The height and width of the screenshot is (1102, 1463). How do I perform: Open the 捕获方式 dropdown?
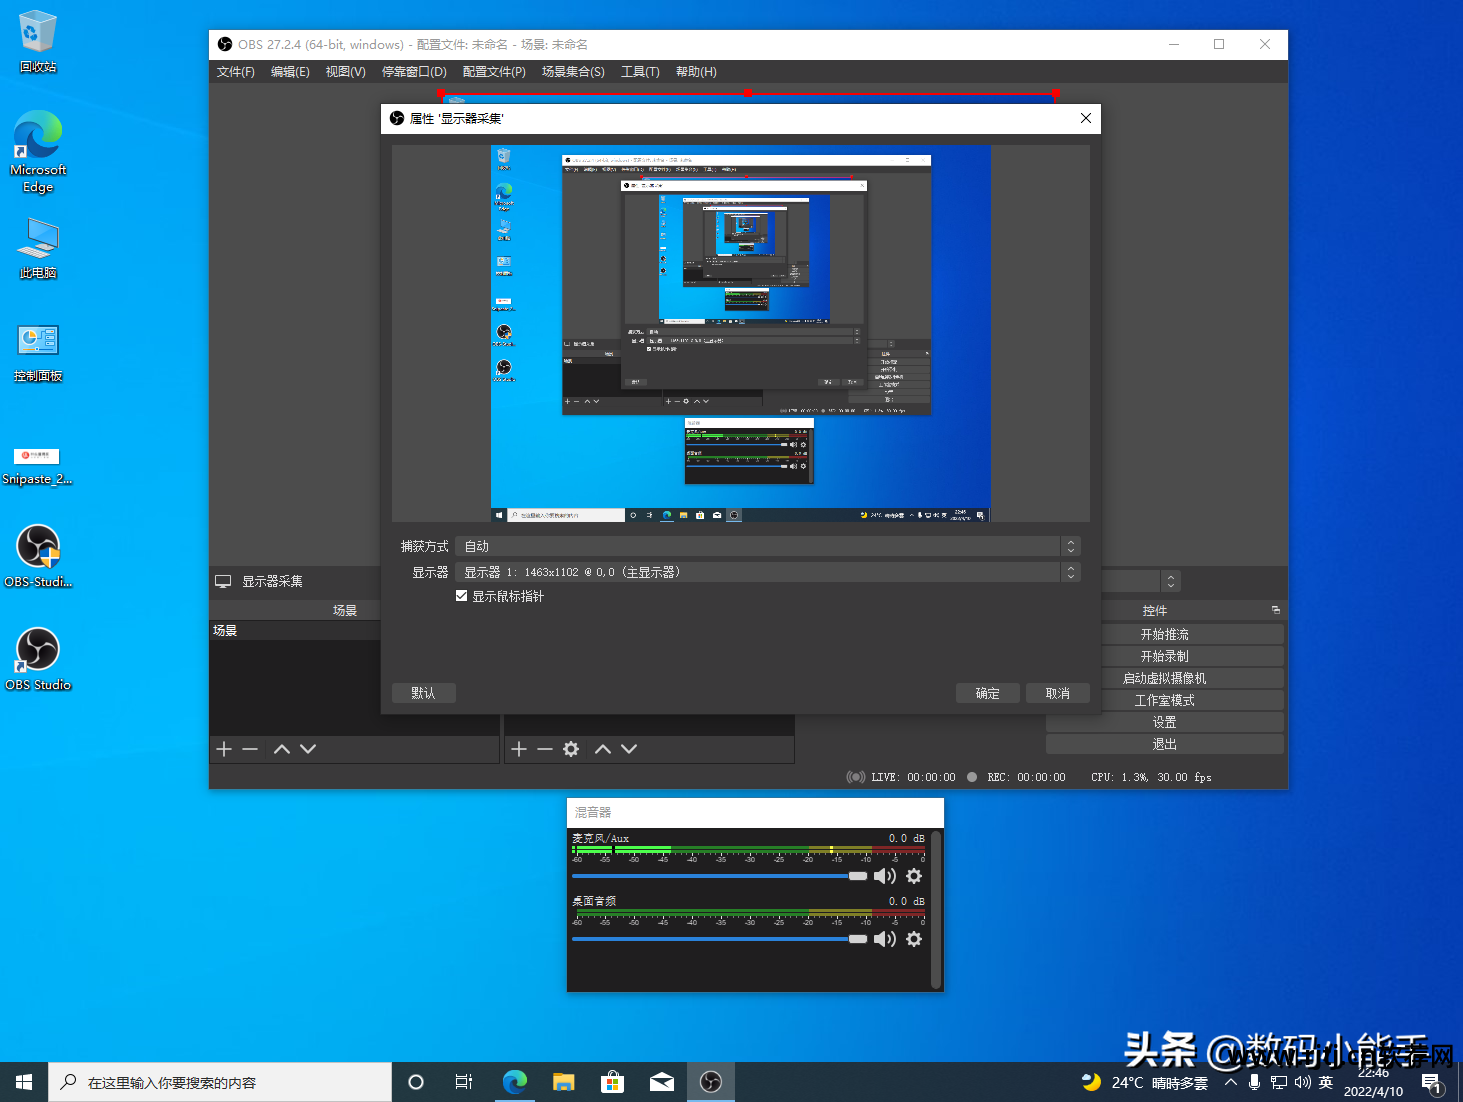pyautogui.click(x=768, y=546)
